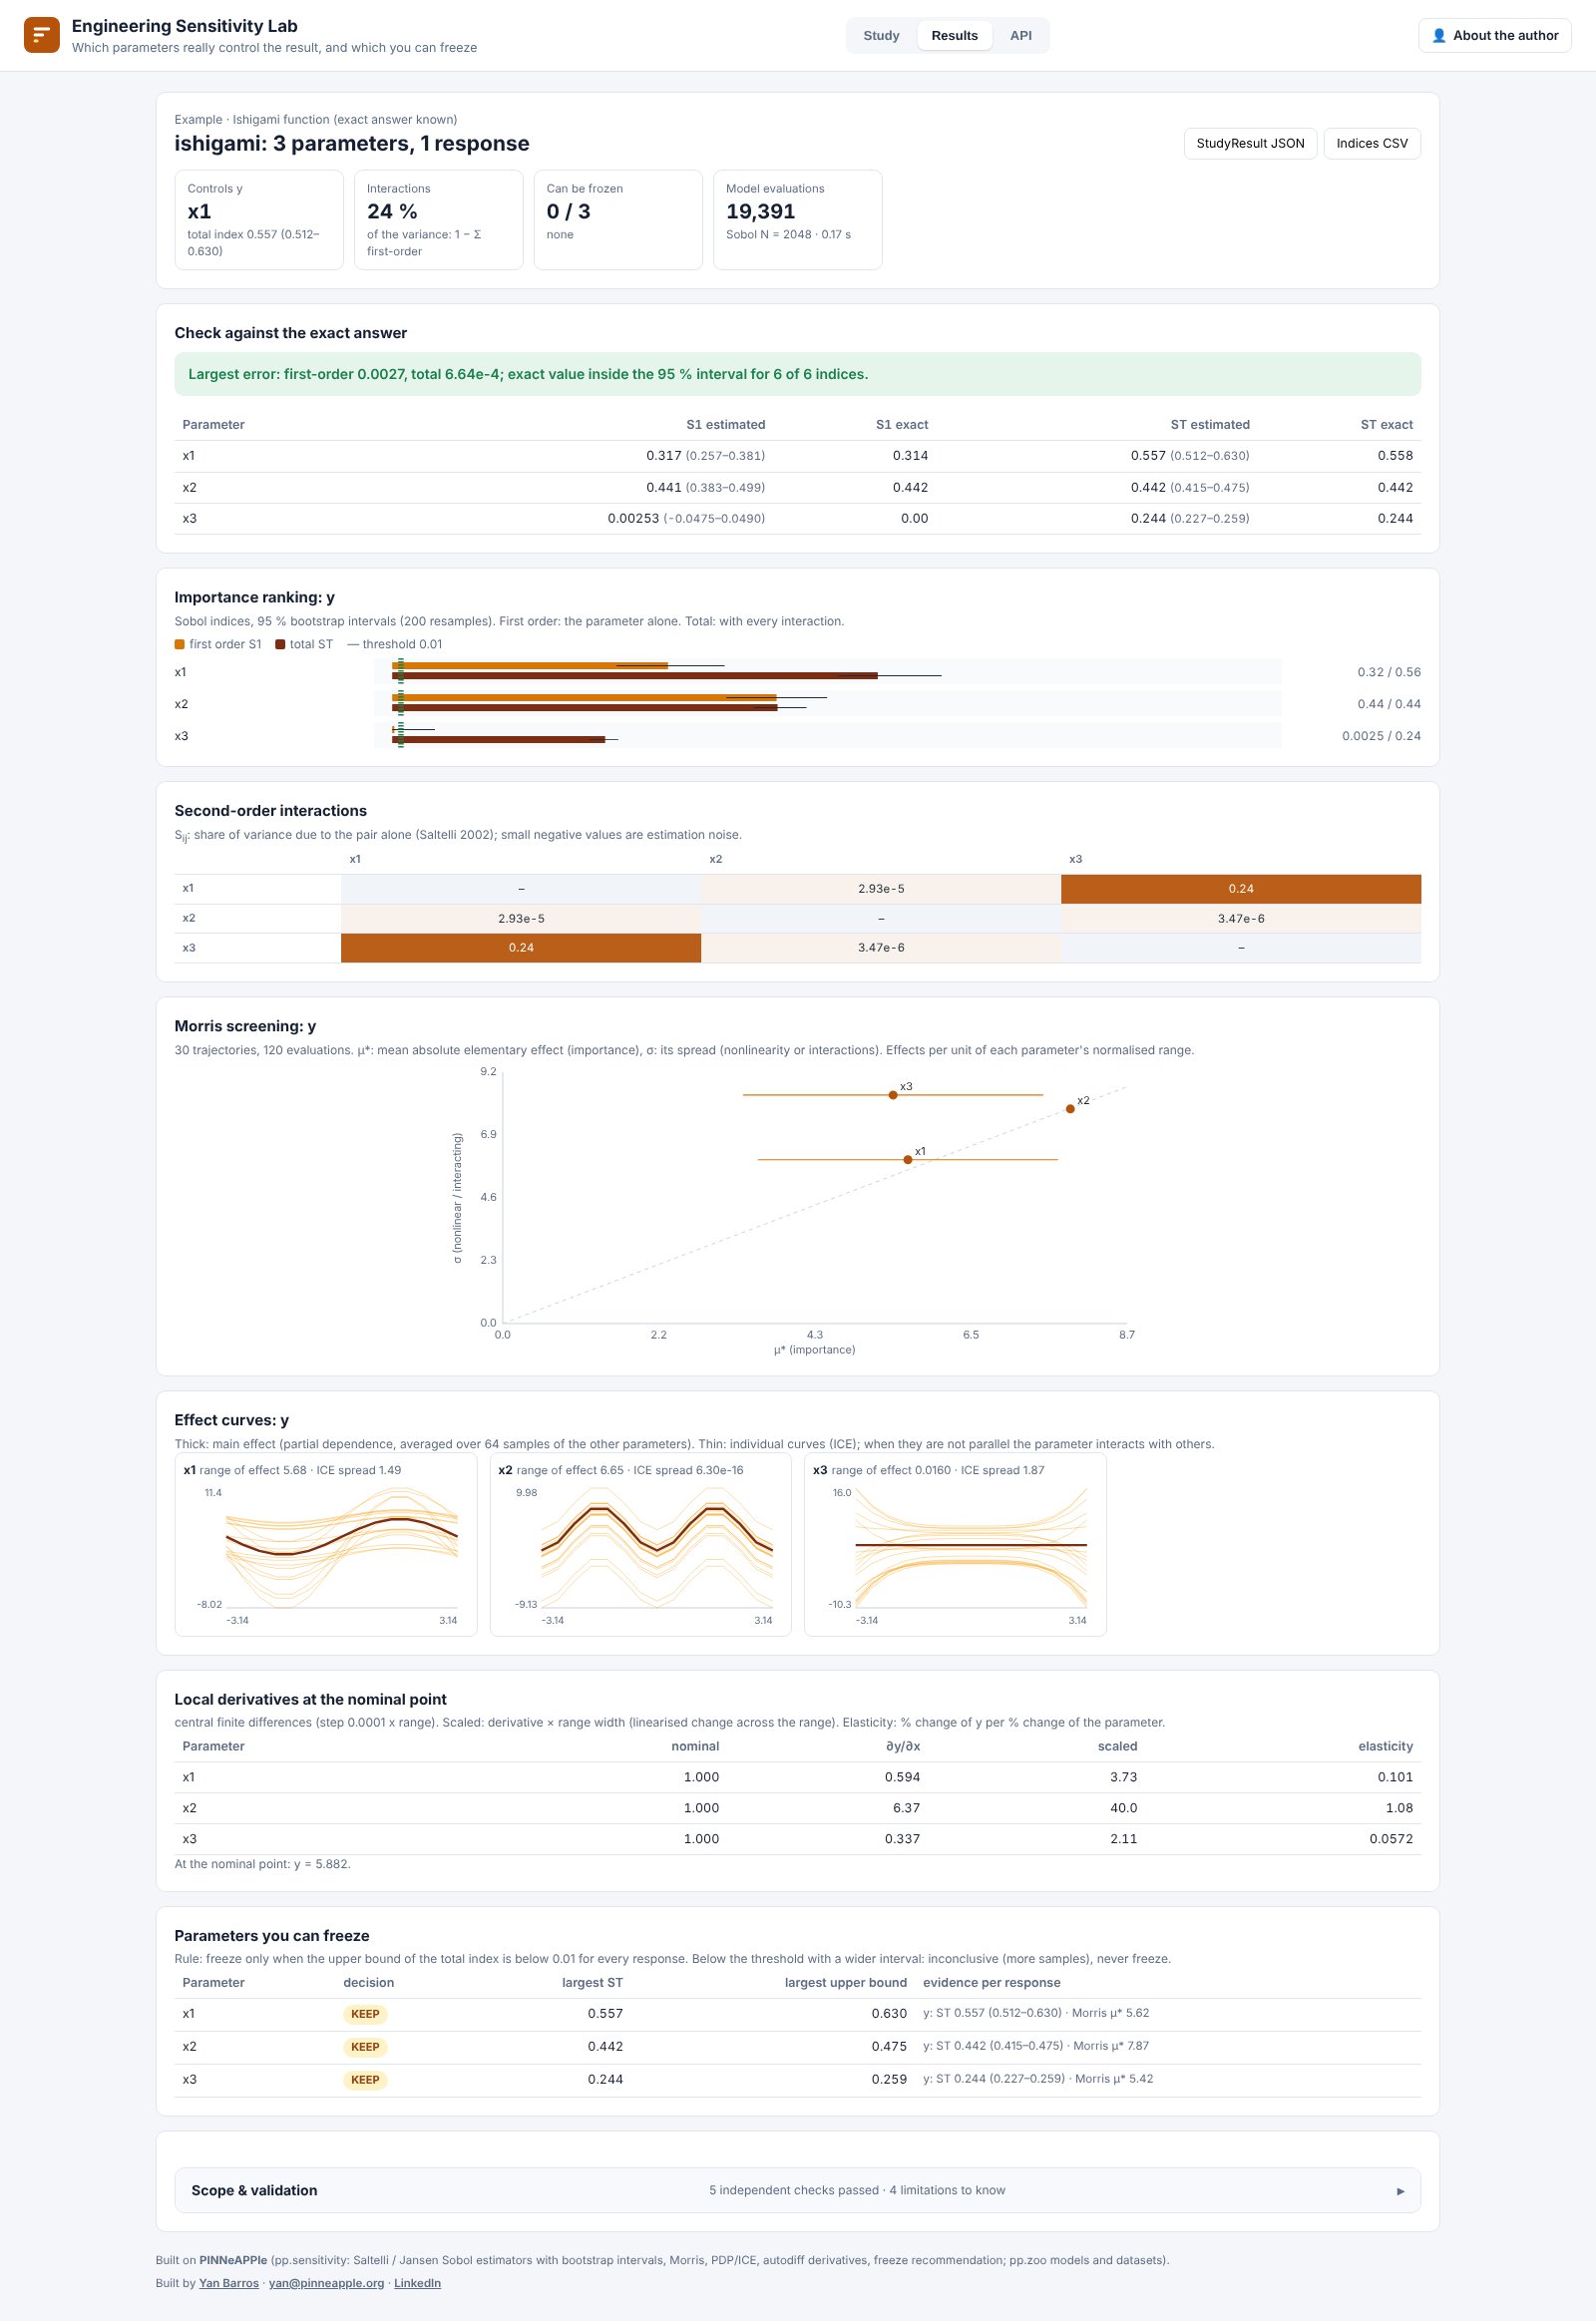1596x2321 pixels.
Task: Open the x3 effect curve chart
Action: tap(955, 1545)
